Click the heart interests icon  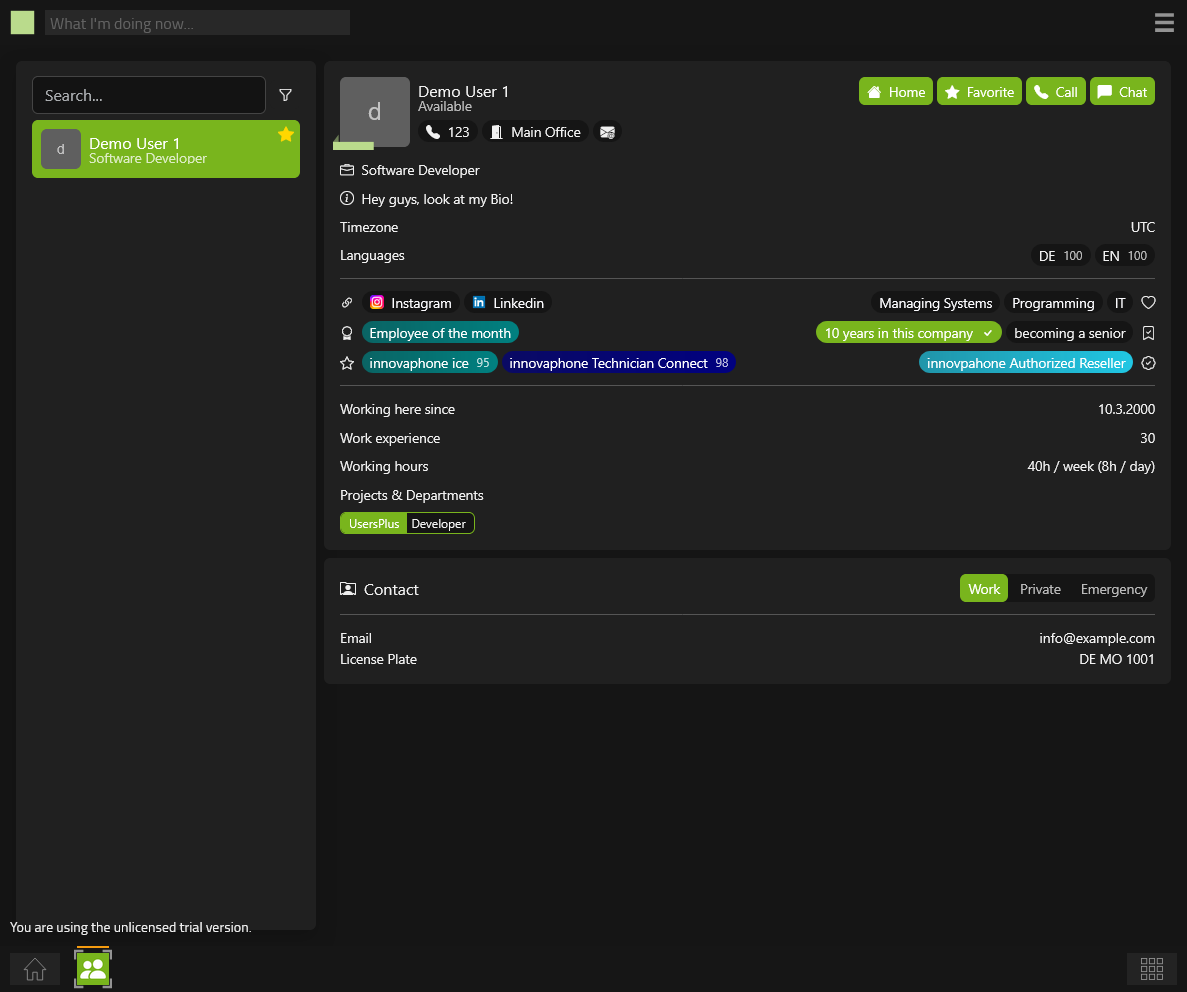(1148, 303)
